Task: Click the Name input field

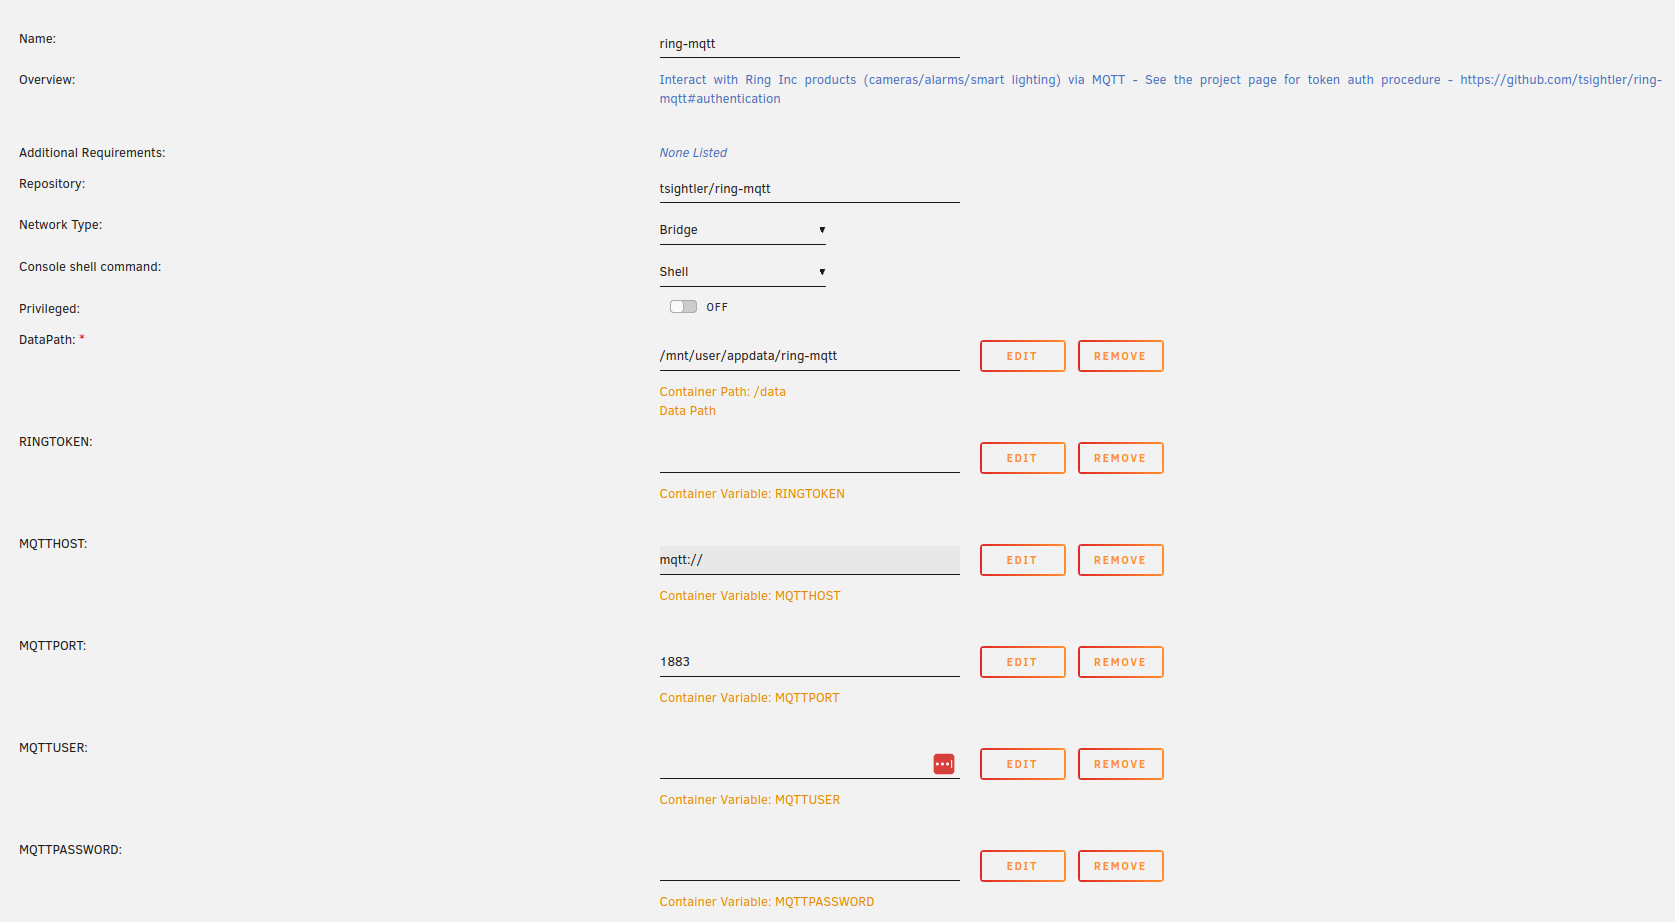Action: [808, 44]
